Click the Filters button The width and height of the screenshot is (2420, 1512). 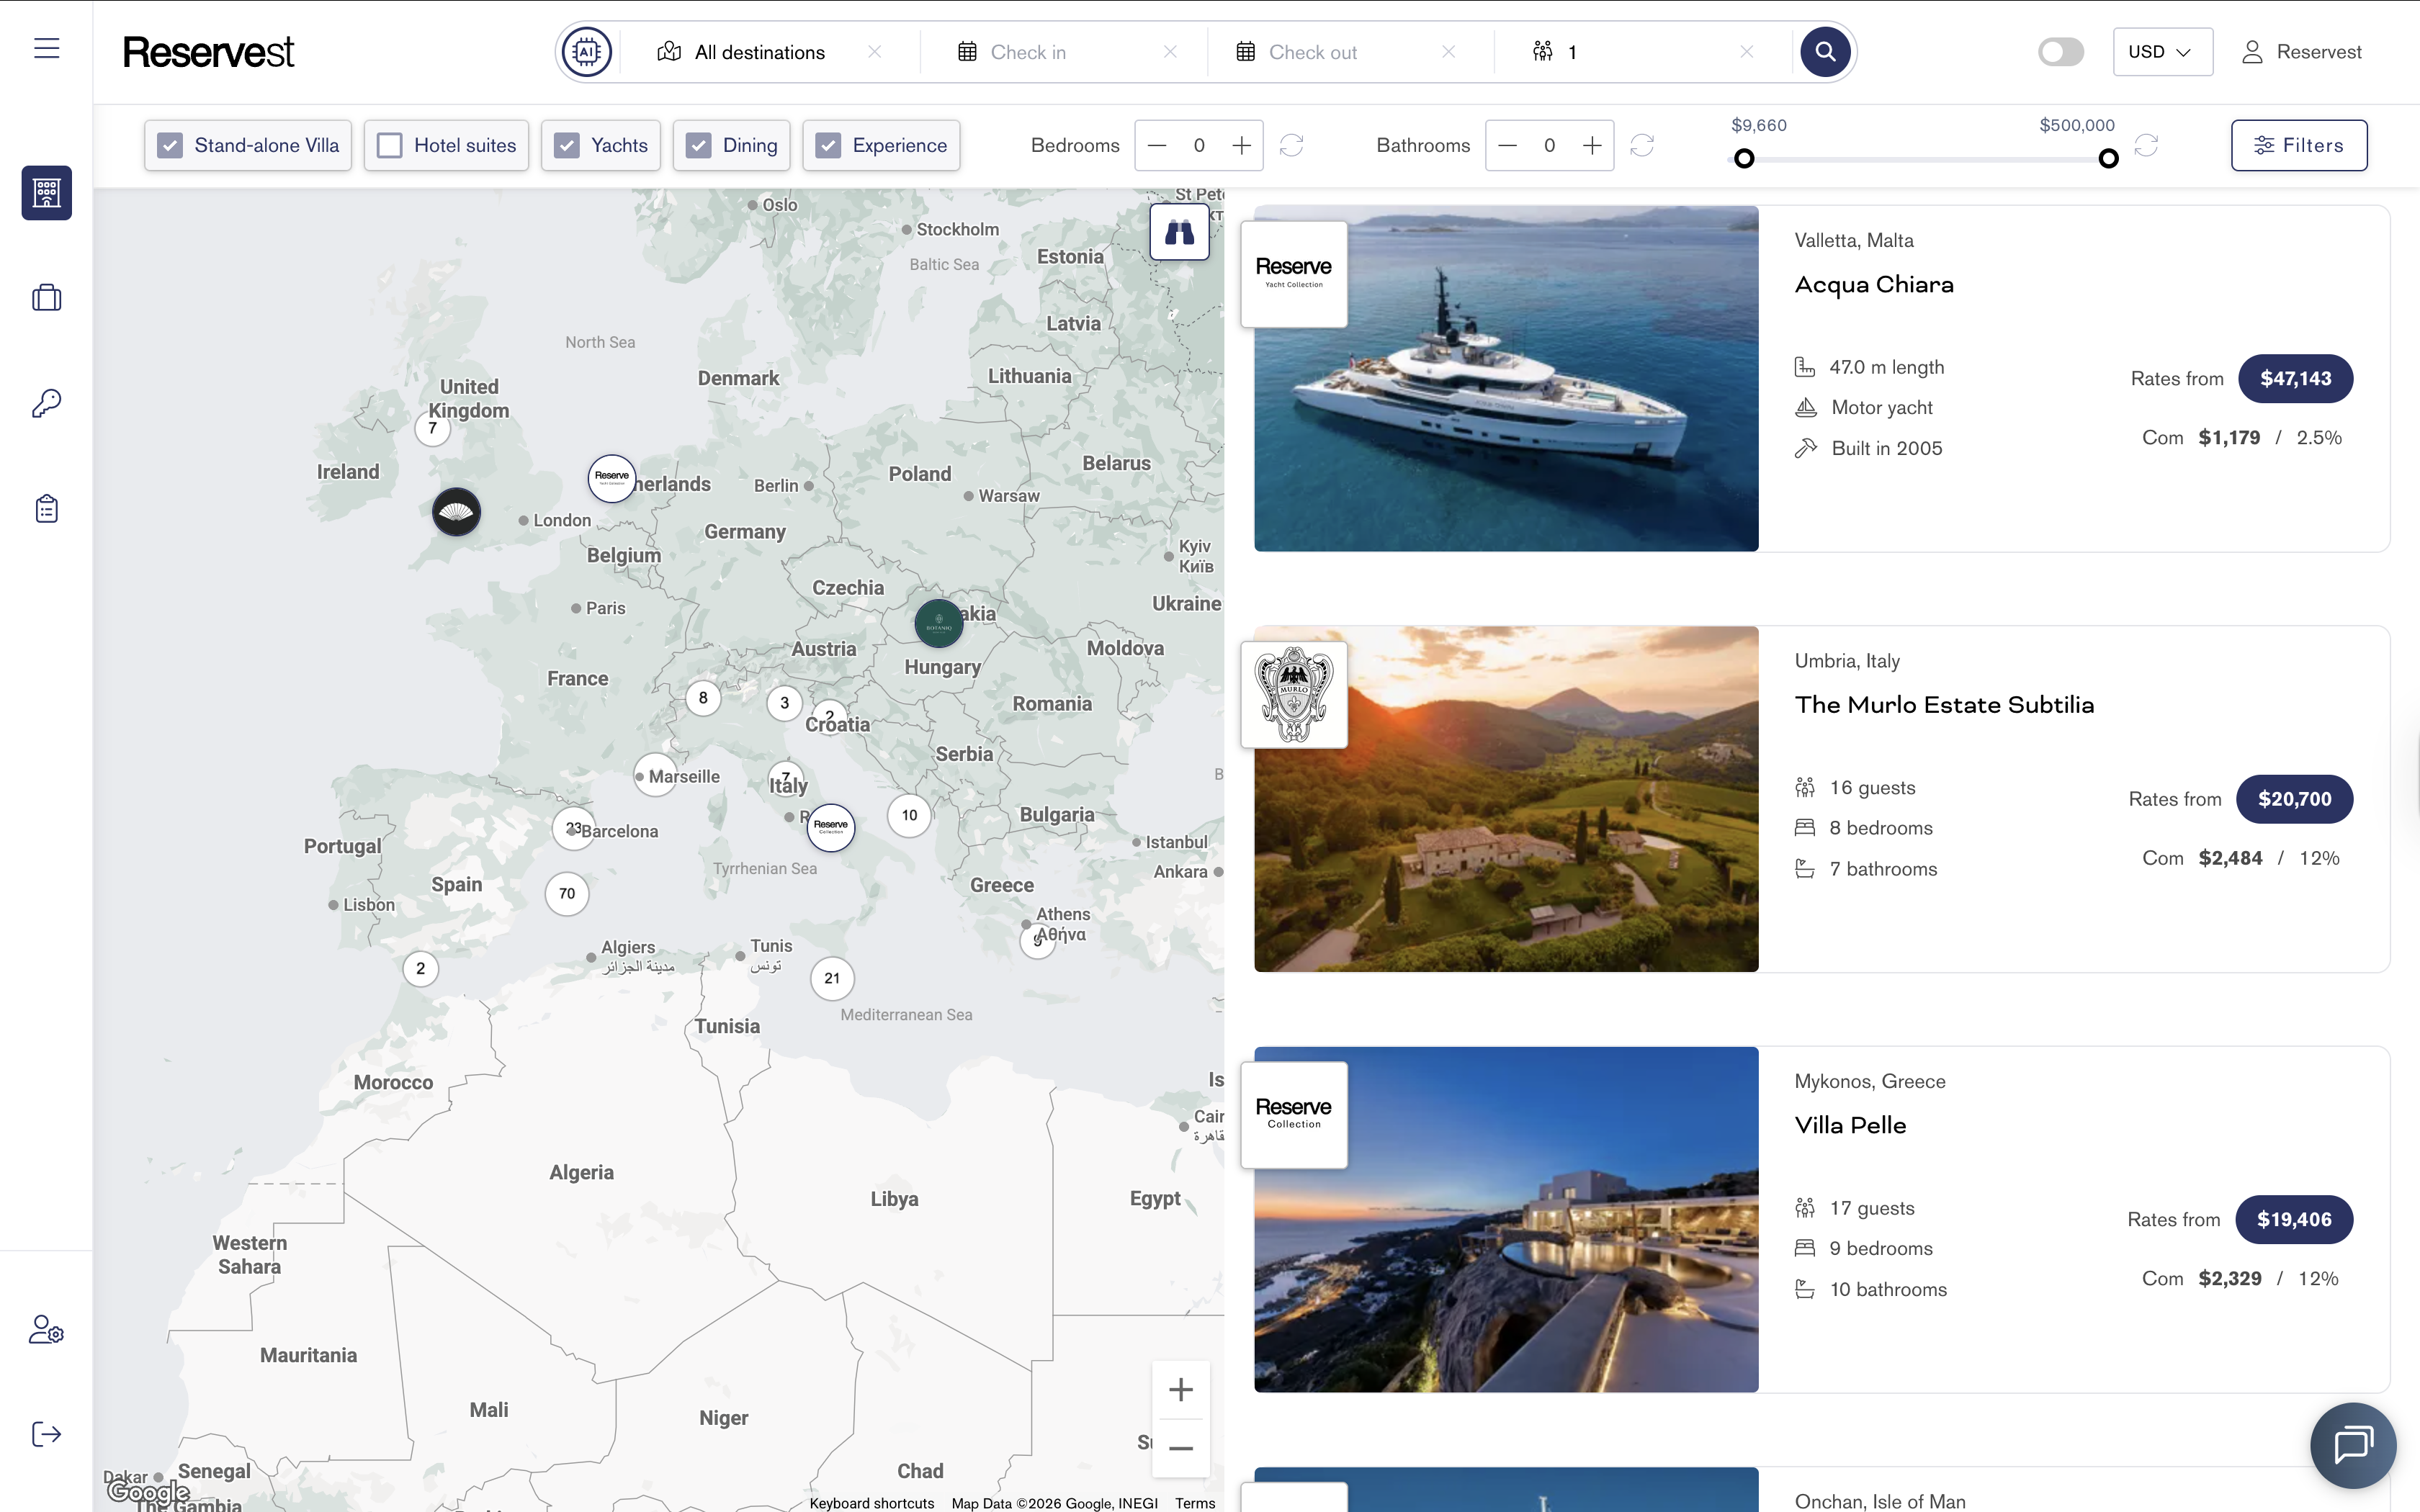tap(2299, 146)
